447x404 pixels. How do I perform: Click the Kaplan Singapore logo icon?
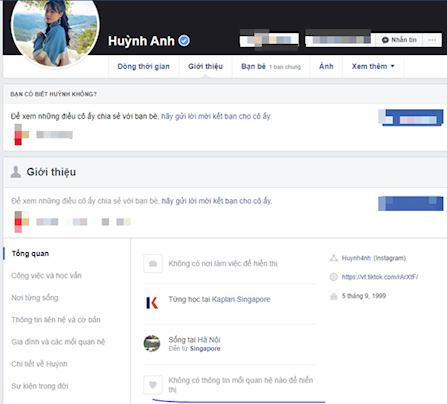pos(152,303)
